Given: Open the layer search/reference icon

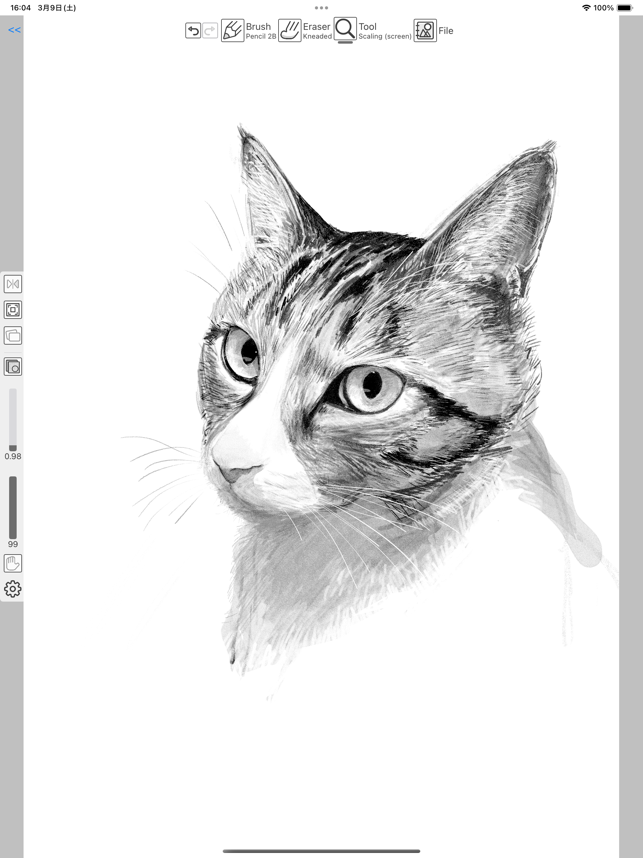Looking at the screenshot, I should tap(13, 367).
